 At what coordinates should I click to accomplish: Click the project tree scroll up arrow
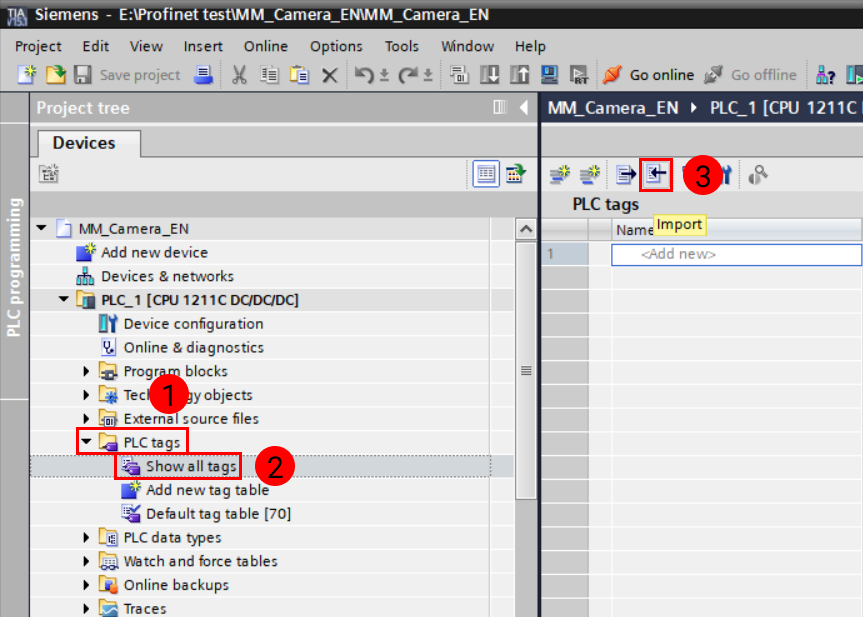click(x=526, y=228)
